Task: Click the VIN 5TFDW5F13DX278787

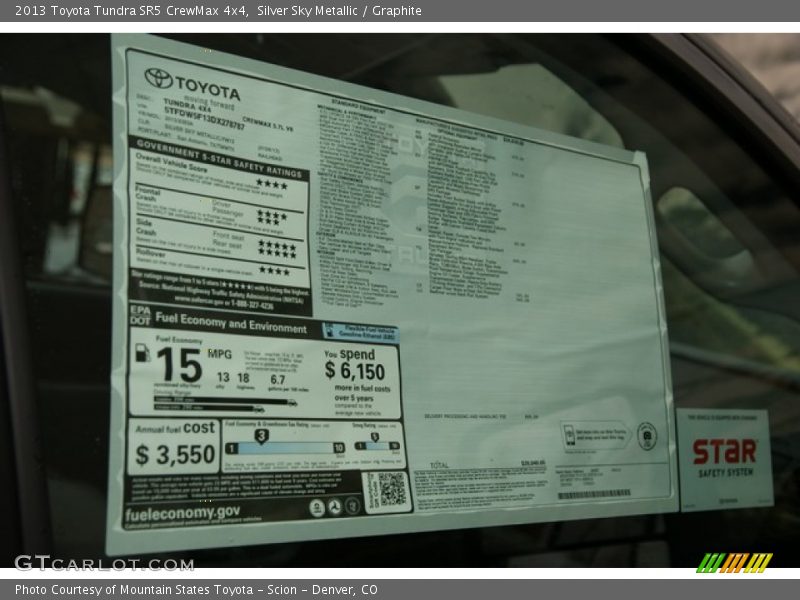Action: [x=204, y=117]
